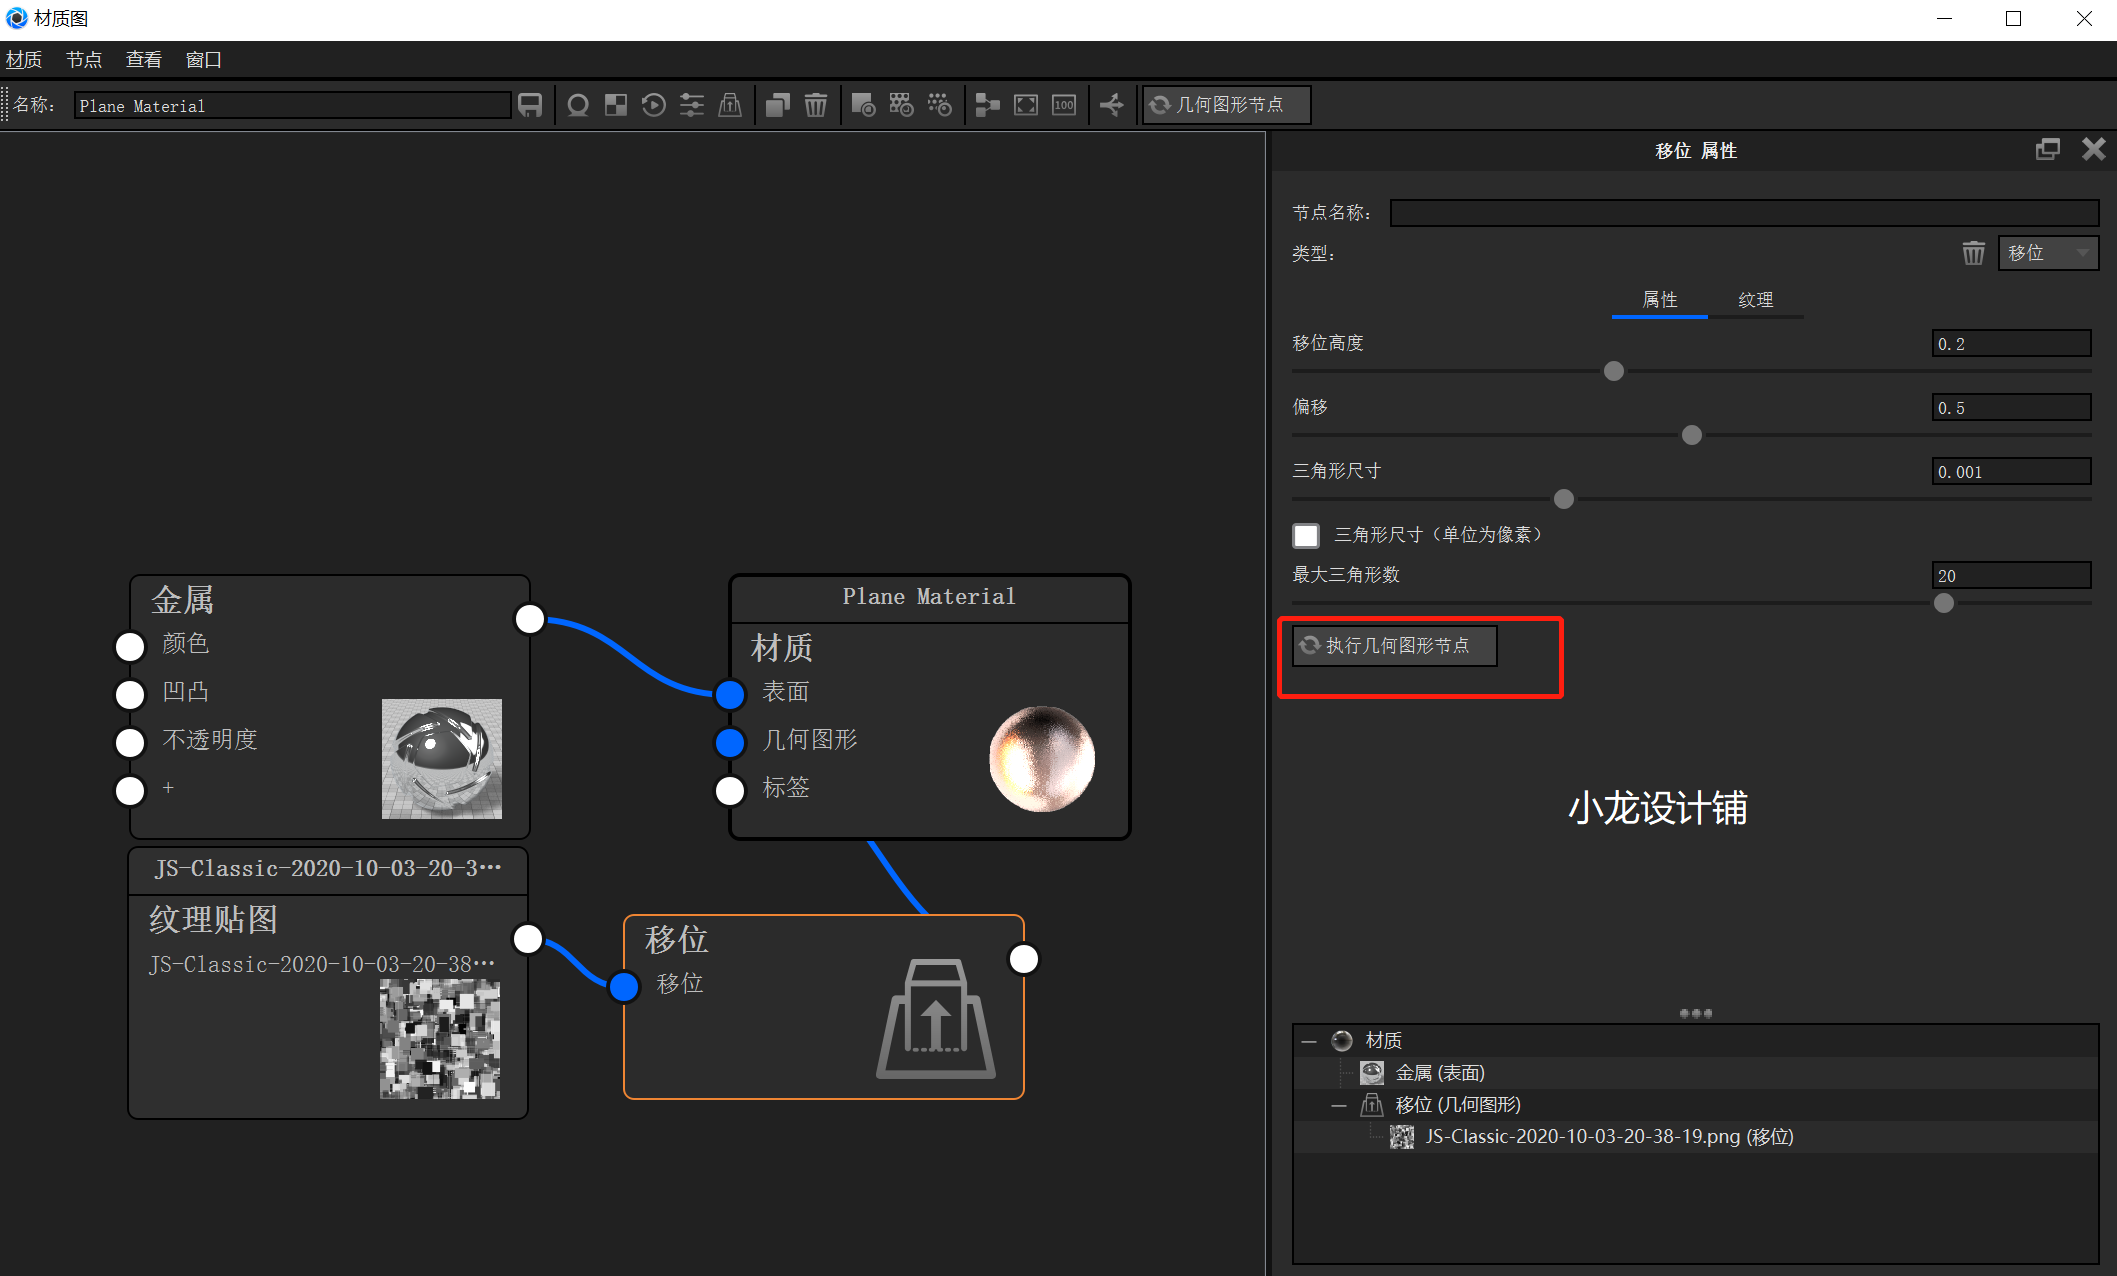Viewport: 2117px width, 1276px height.
Task: Save the material using the save icon
Action: (x=530, y=104)
